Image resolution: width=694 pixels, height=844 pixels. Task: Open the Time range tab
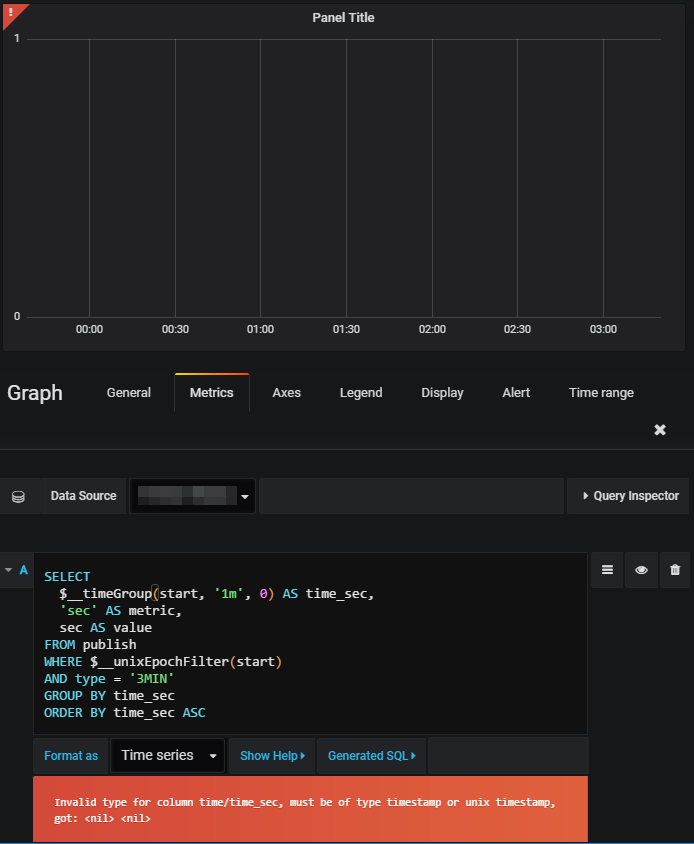pyautogui.click(x=601, y=392)
